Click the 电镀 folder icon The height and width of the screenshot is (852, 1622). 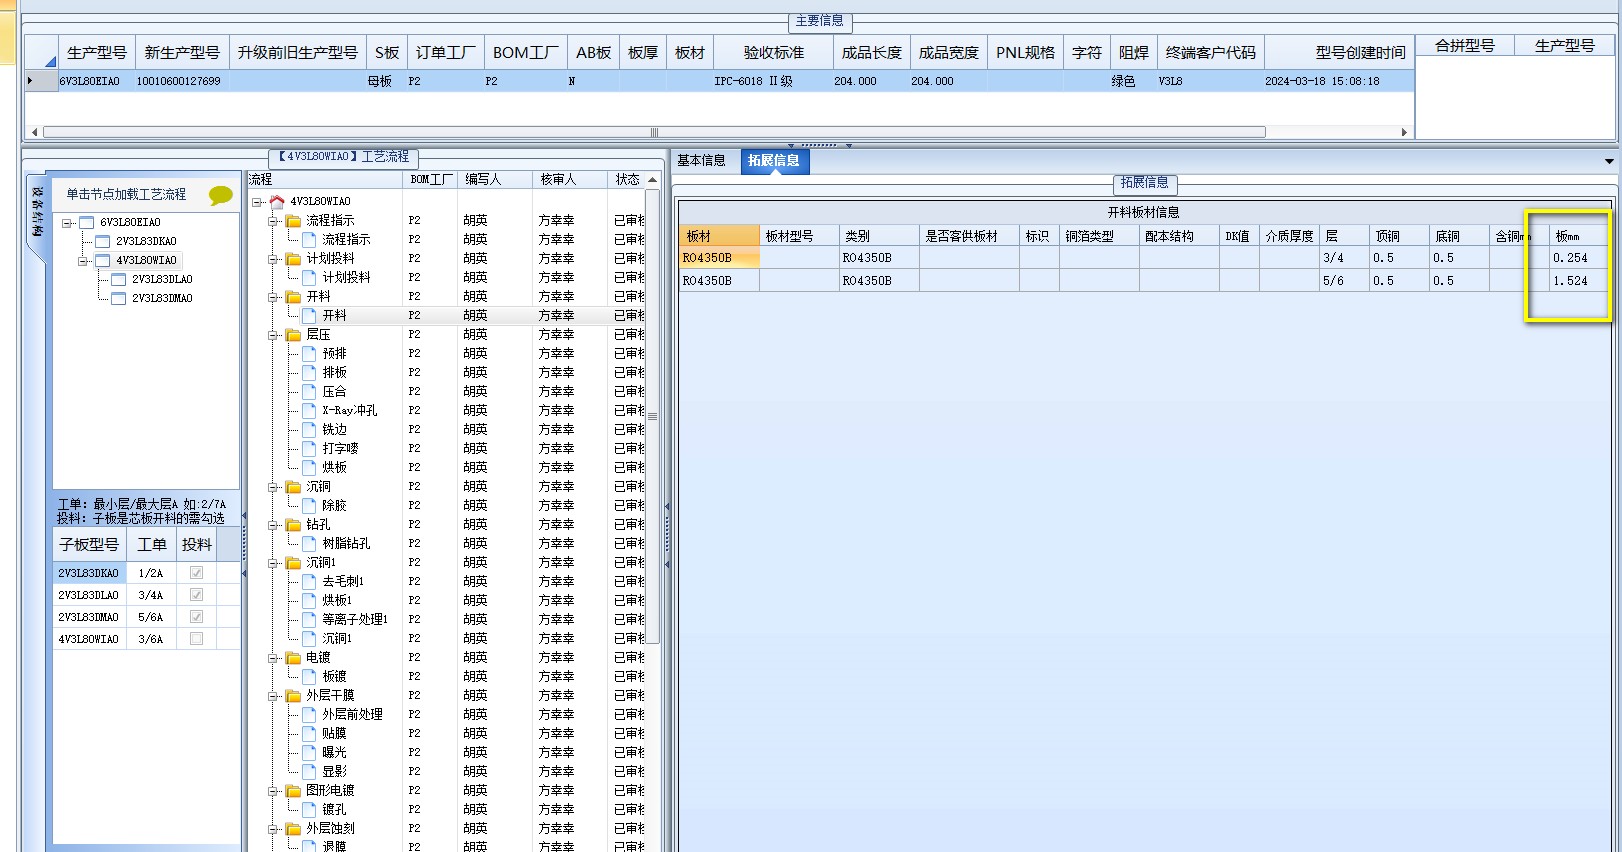click(x=293, y=657)
